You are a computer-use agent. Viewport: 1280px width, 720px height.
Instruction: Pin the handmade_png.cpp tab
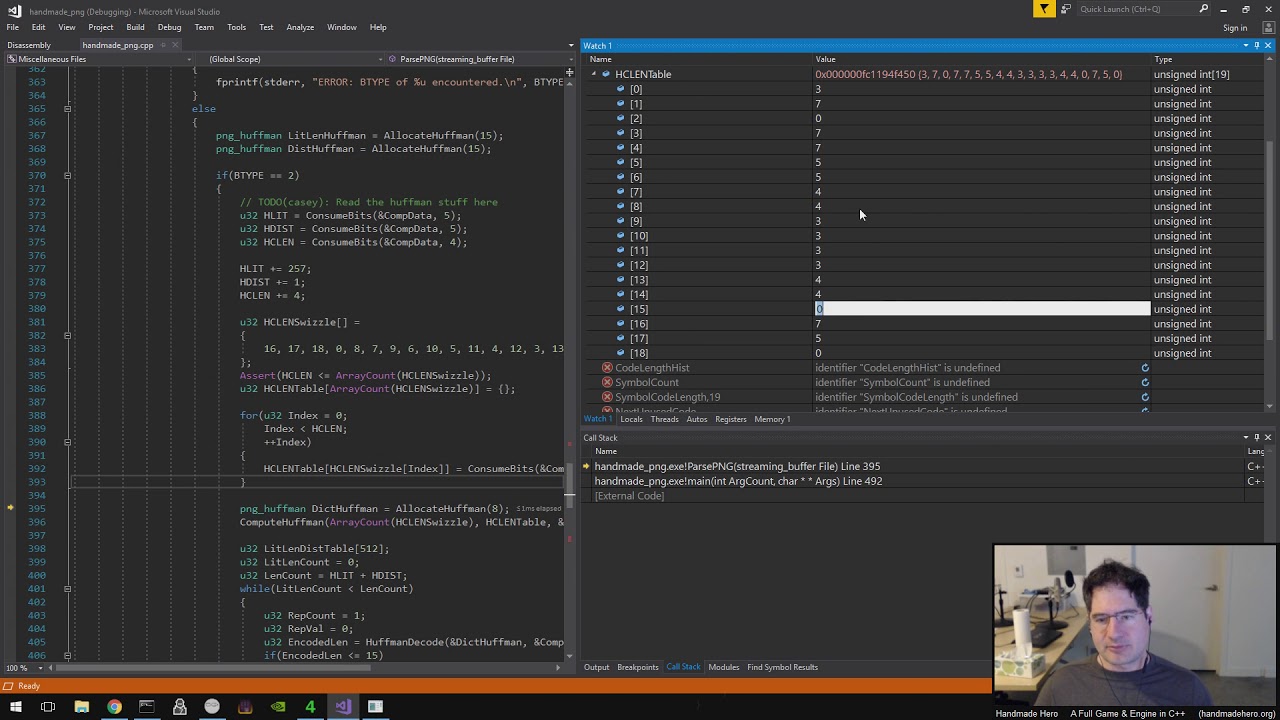162,45
